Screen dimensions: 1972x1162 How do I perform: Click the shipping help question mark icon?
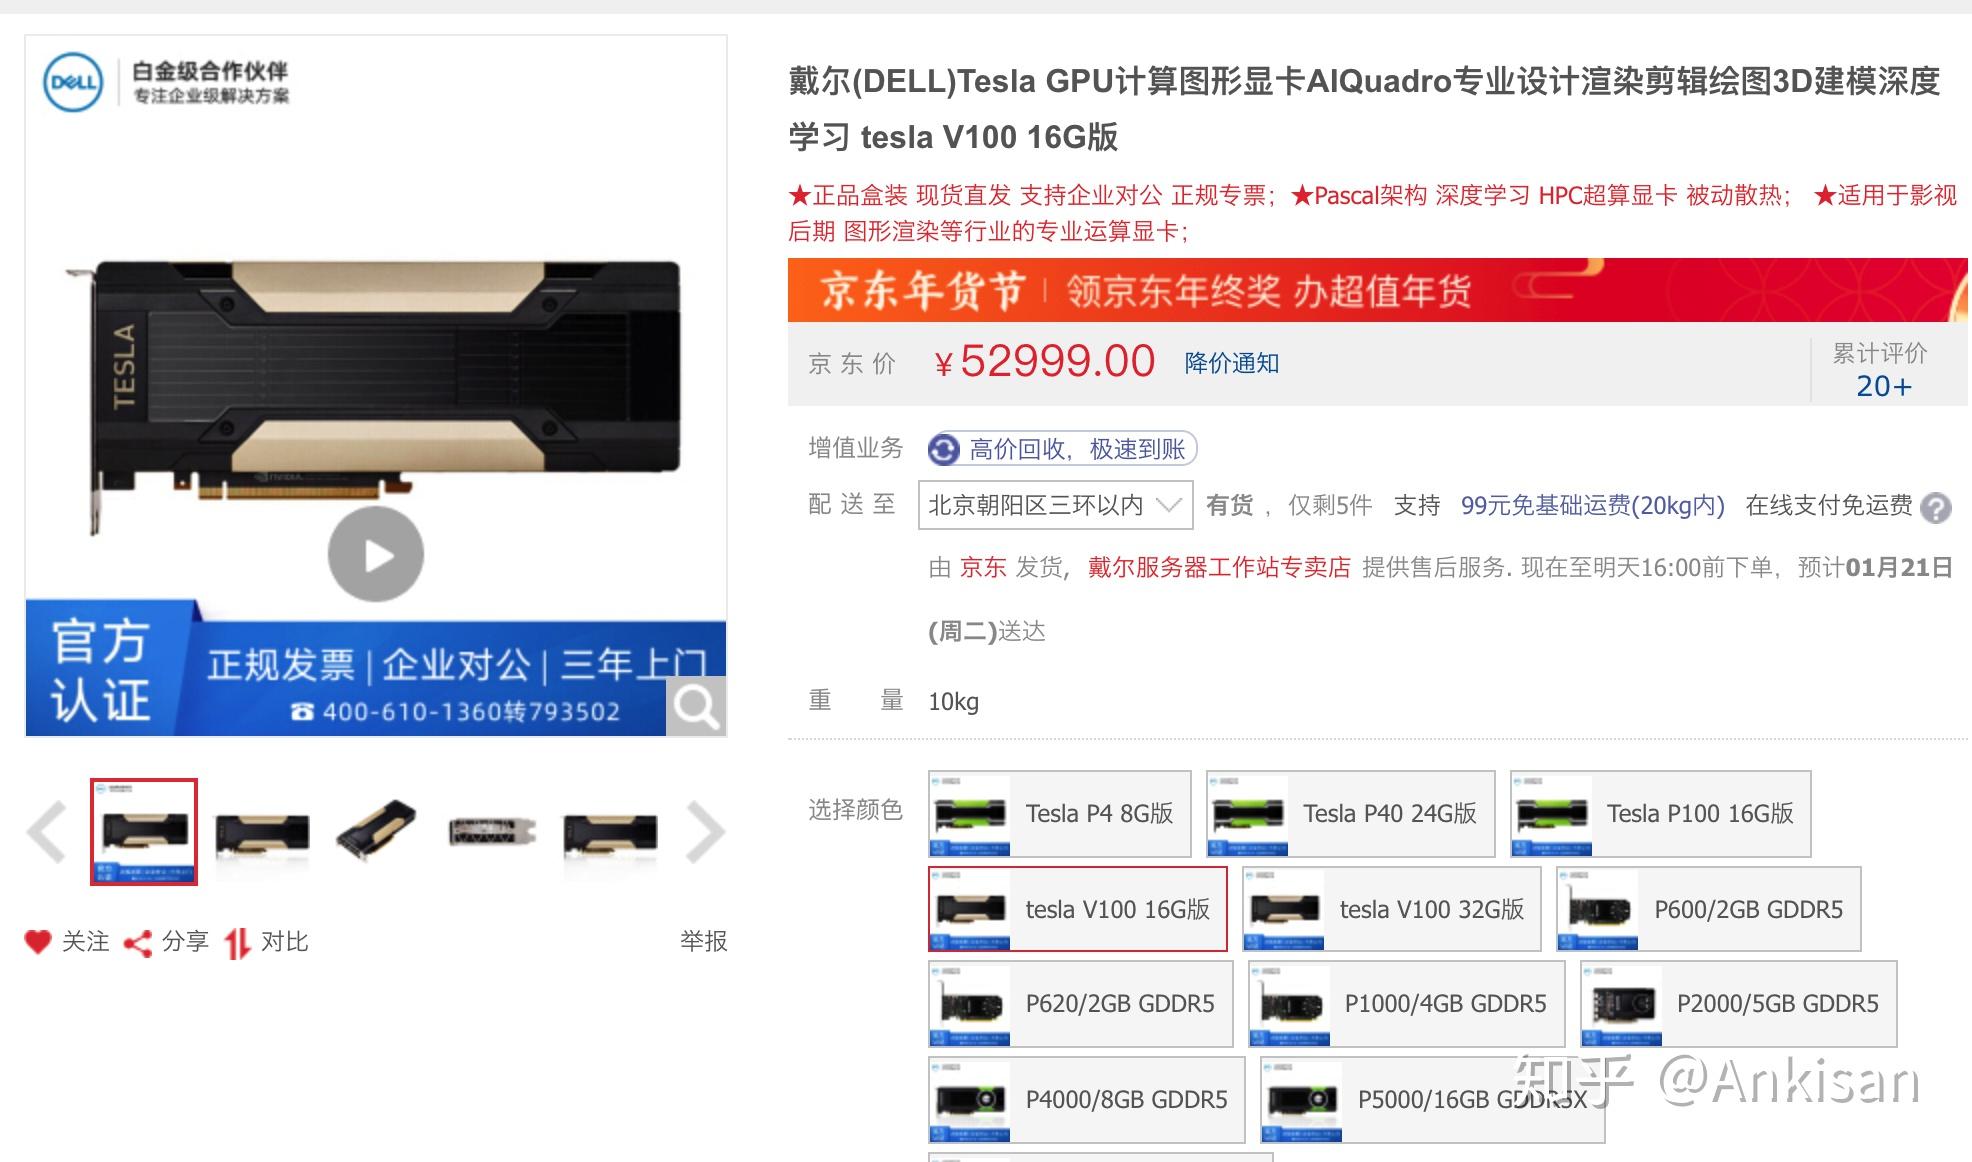[x=1936, y=508]
